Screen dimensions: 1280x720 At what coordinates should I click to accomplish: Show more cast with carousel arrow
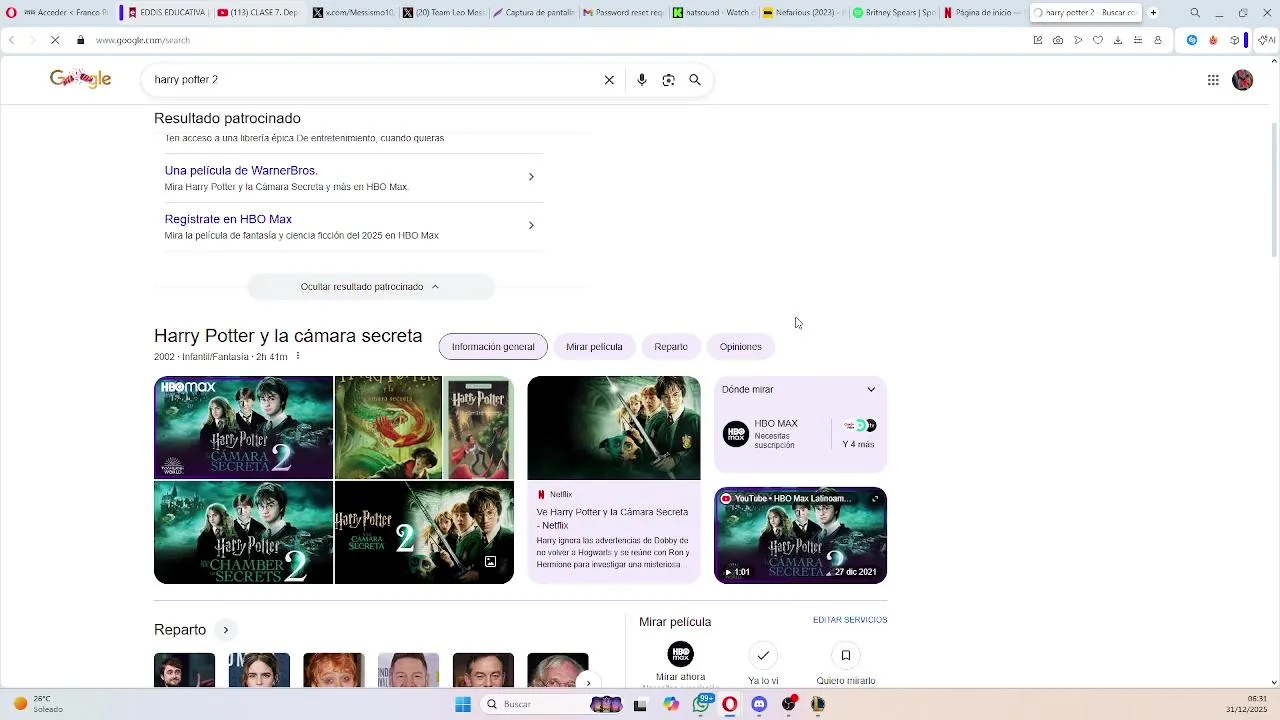click(588, 682)
